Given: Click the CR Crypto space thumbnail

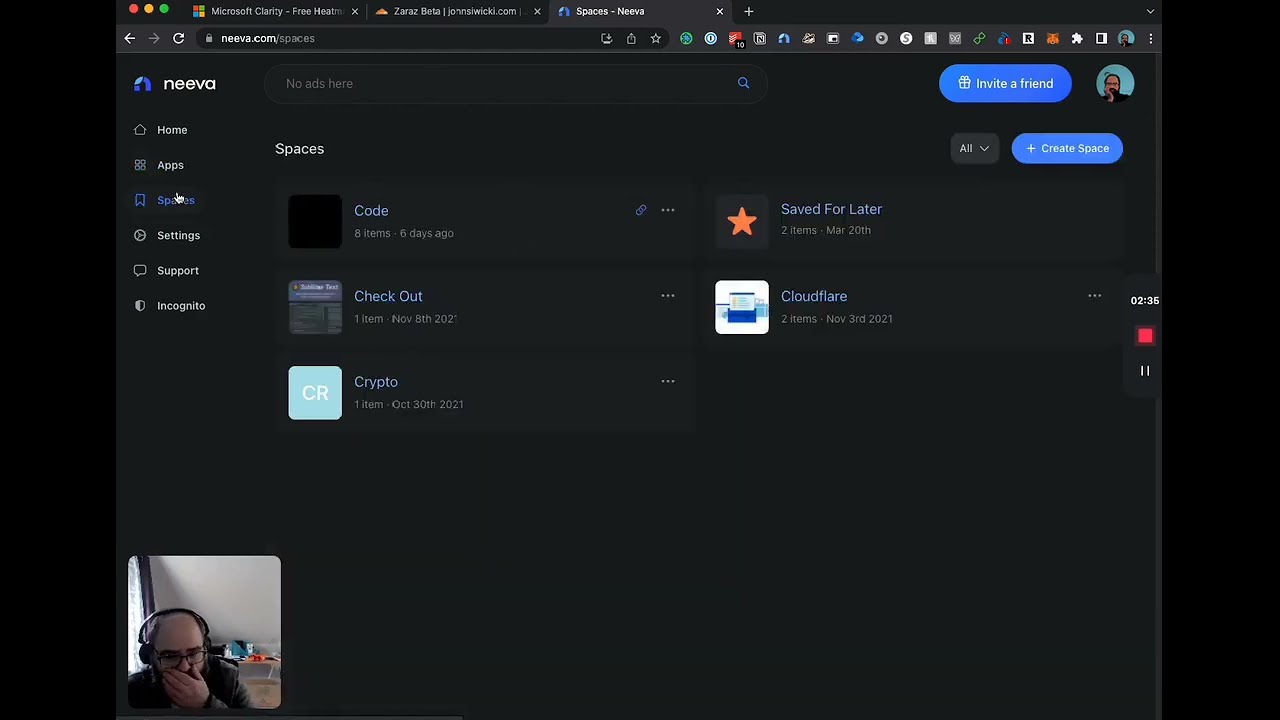Looking at the screenshot, I should pyautogui.click(x=315, y=393).
